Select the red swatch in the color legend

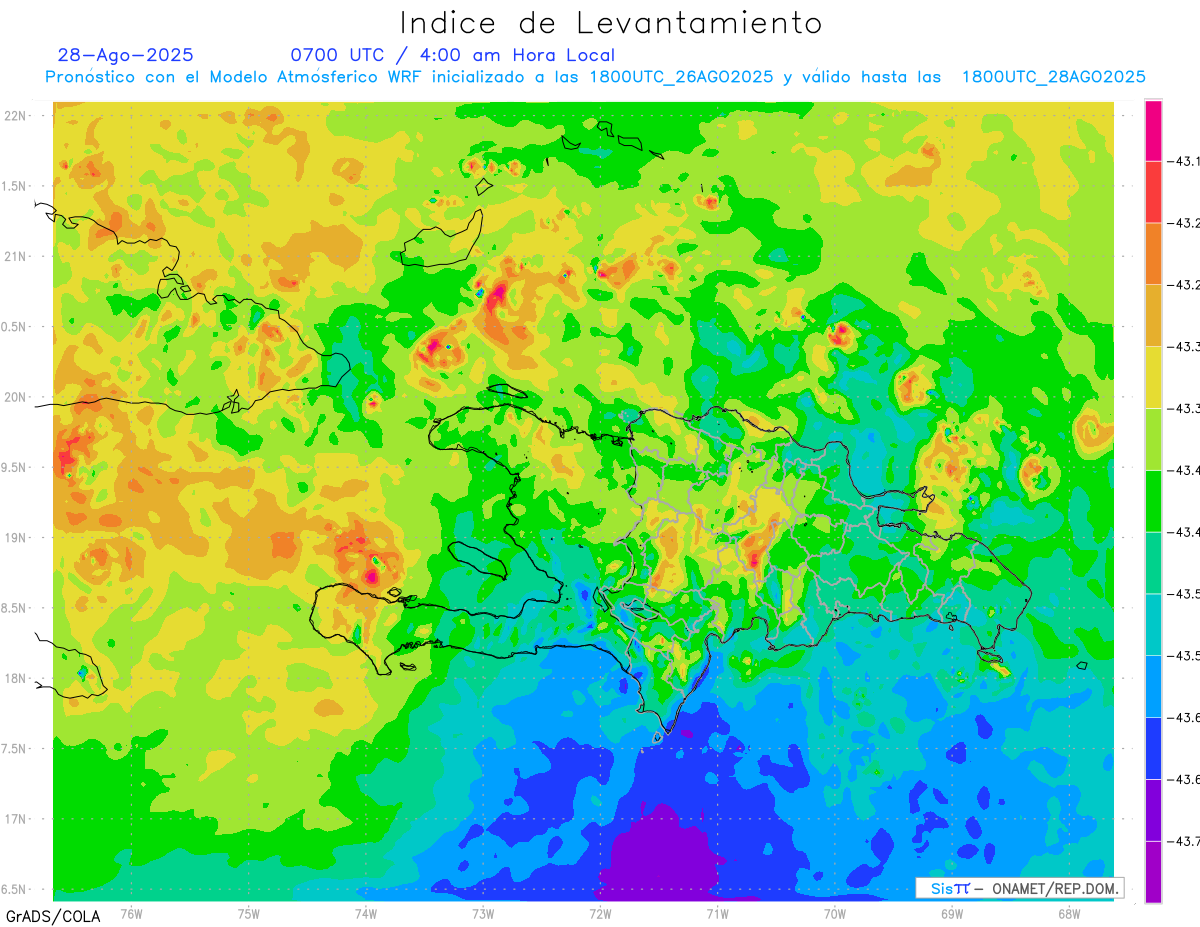pyautogui.click(x=1153, y=191)
